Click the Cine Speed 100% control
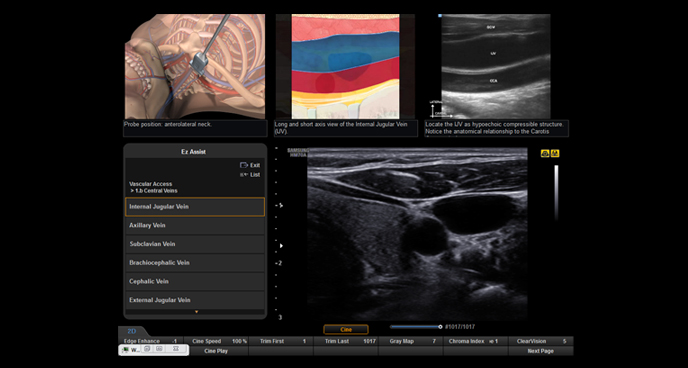This screenshot has height=368, width=688. click(216, 341)
